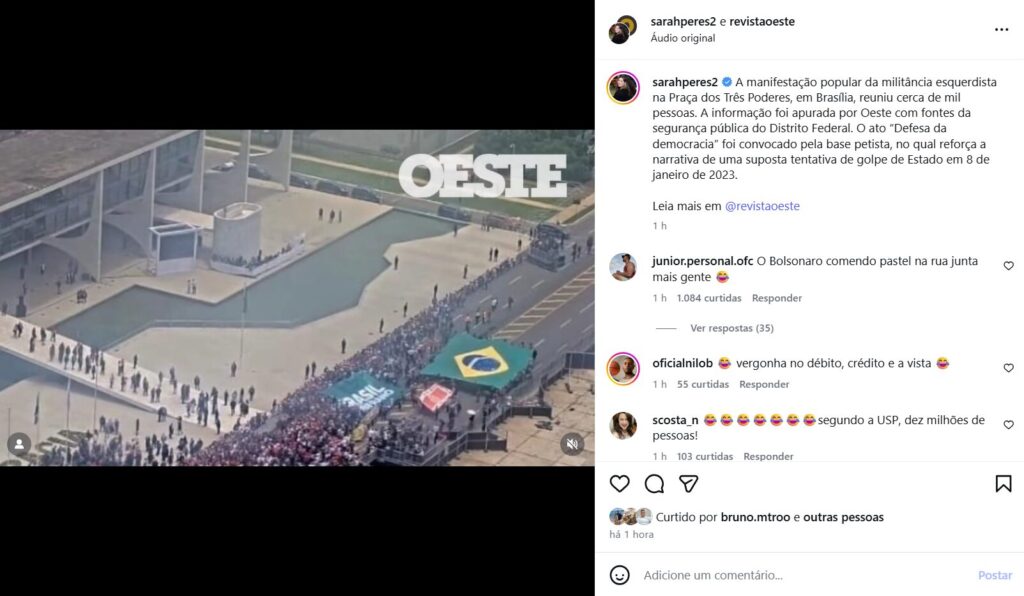Share post via paper plane icon
The width and height of the screenshot is (1024, 596).
[688, 484]
